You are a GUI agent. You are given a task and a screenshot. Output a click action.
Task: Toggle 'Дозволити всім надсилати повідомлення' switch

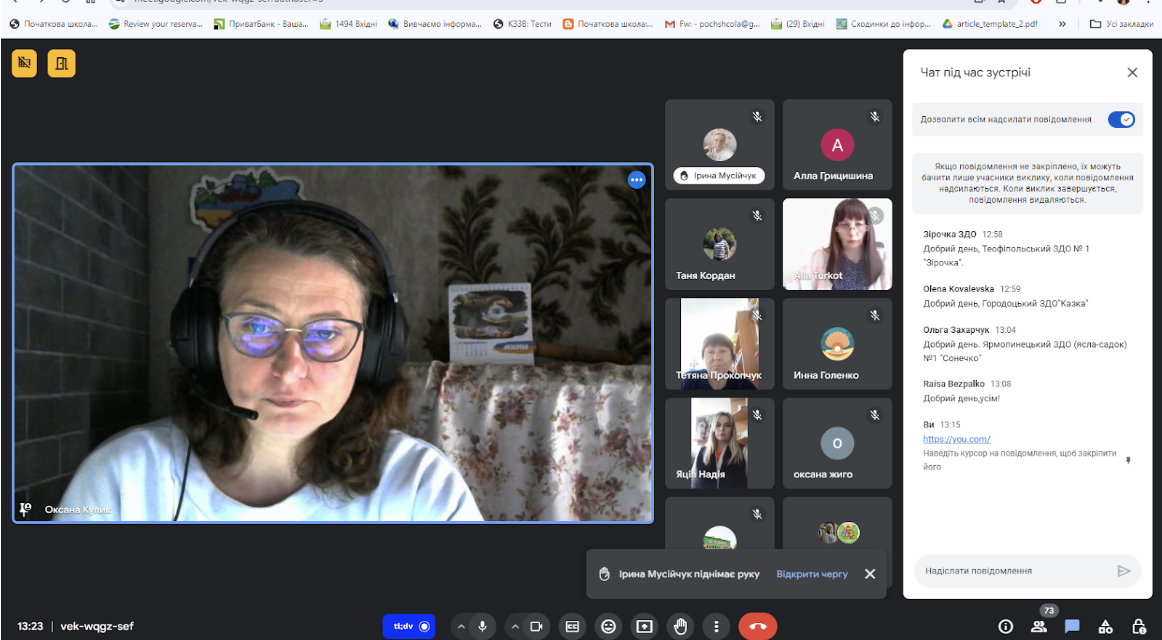pyautogui.click(x=1120, y=119)
